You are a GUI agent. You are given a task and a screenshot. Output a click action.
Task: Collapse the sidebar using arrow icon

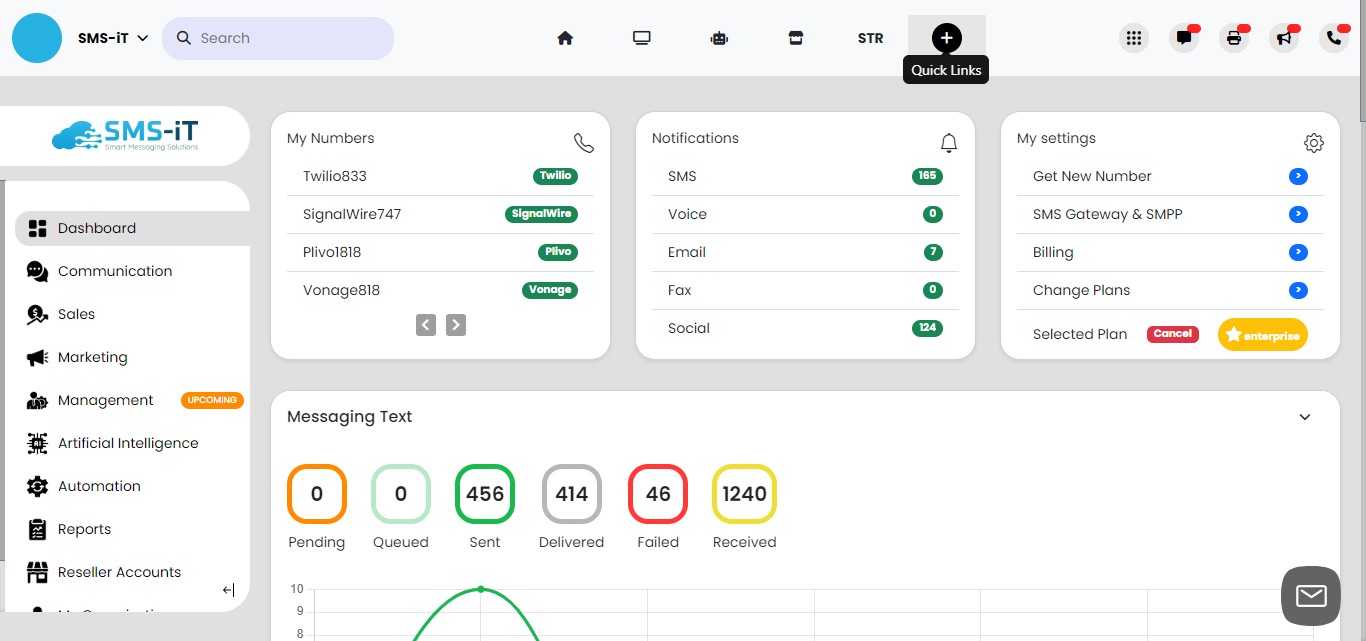[x=228, y=590]
